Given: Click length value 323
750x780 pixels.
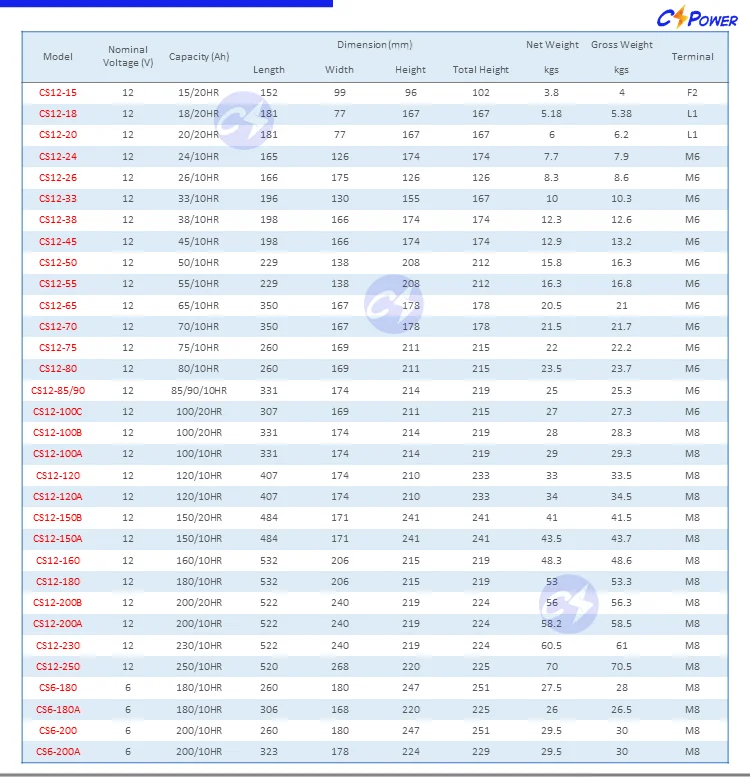Looking at the screenshot, I should pos(269,752).
